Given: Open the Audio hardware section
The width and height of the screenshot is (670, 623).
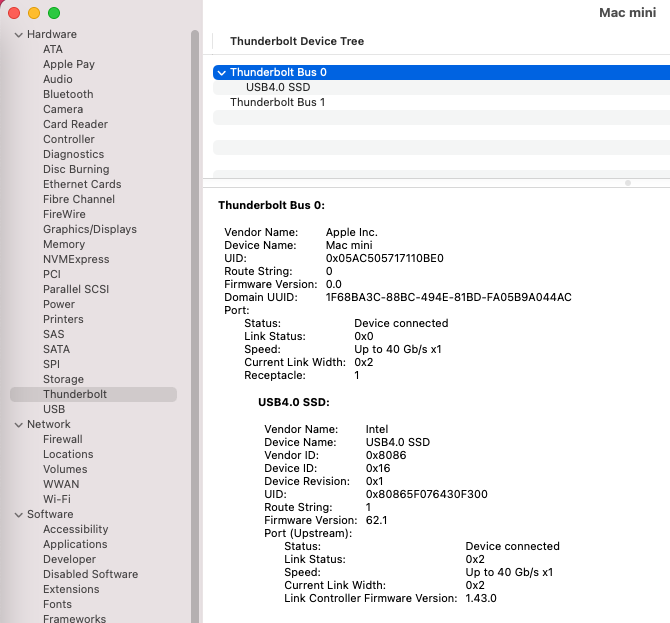Looking at the screenshot, I should [x=58, y=79].
